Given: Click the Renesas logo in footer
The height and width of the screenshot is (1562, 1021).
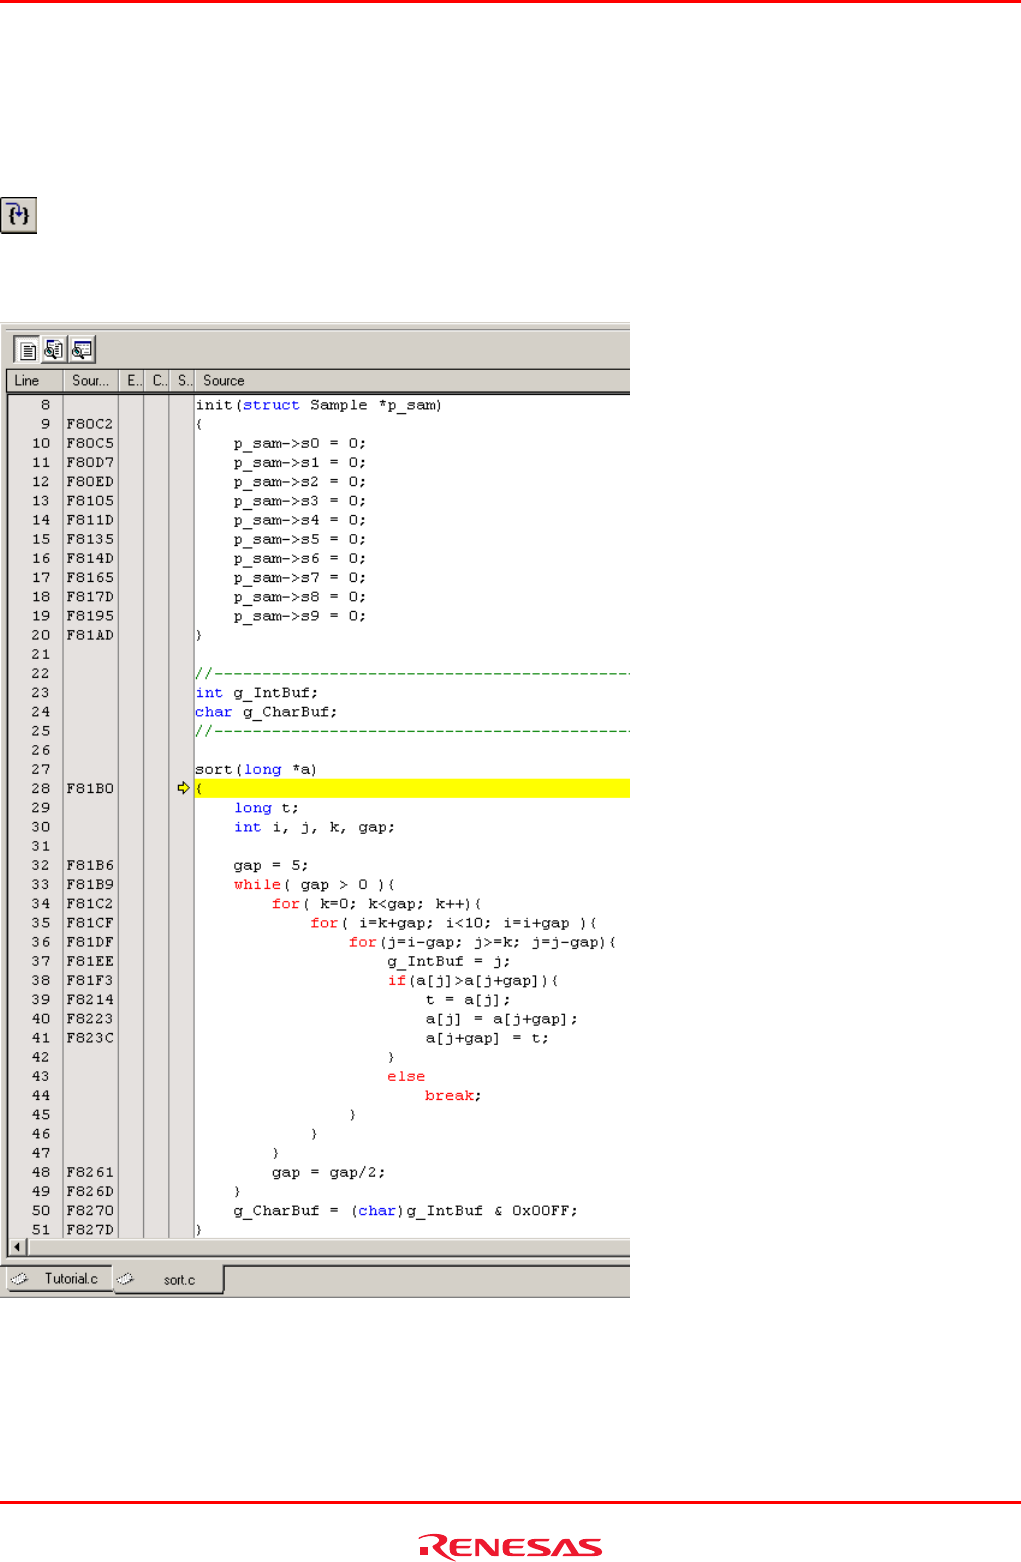Looking at the screenshot, I should click(510, 1546).
